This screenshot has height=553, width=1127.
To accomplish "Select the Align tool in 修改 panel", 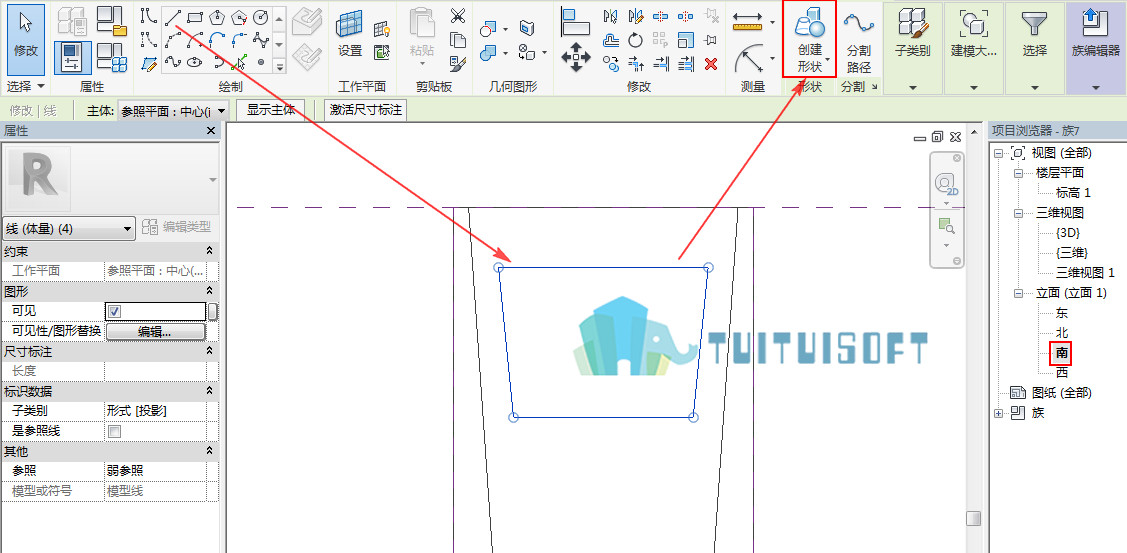I will click(x=575, y=22).
